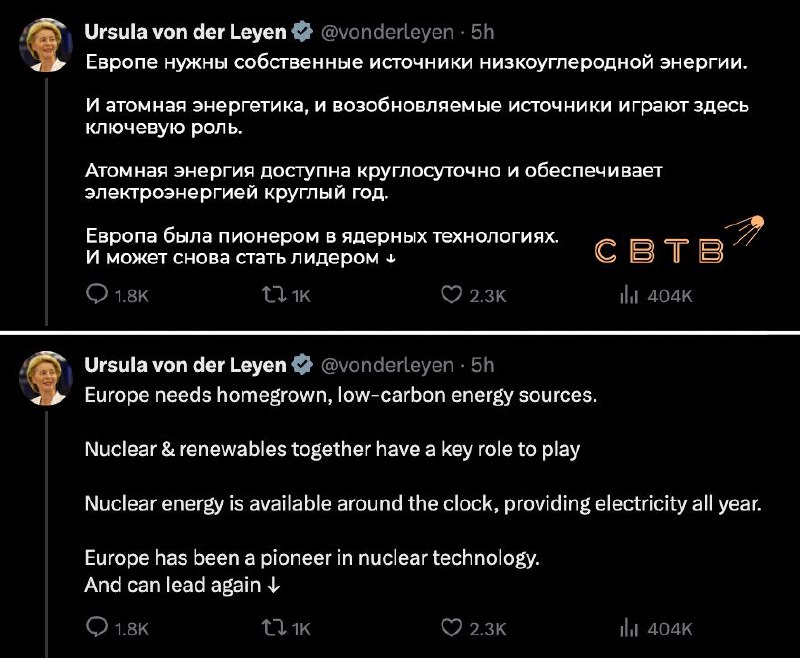Open the @vonderleyen handle in the top tweet

pos(387,33)
